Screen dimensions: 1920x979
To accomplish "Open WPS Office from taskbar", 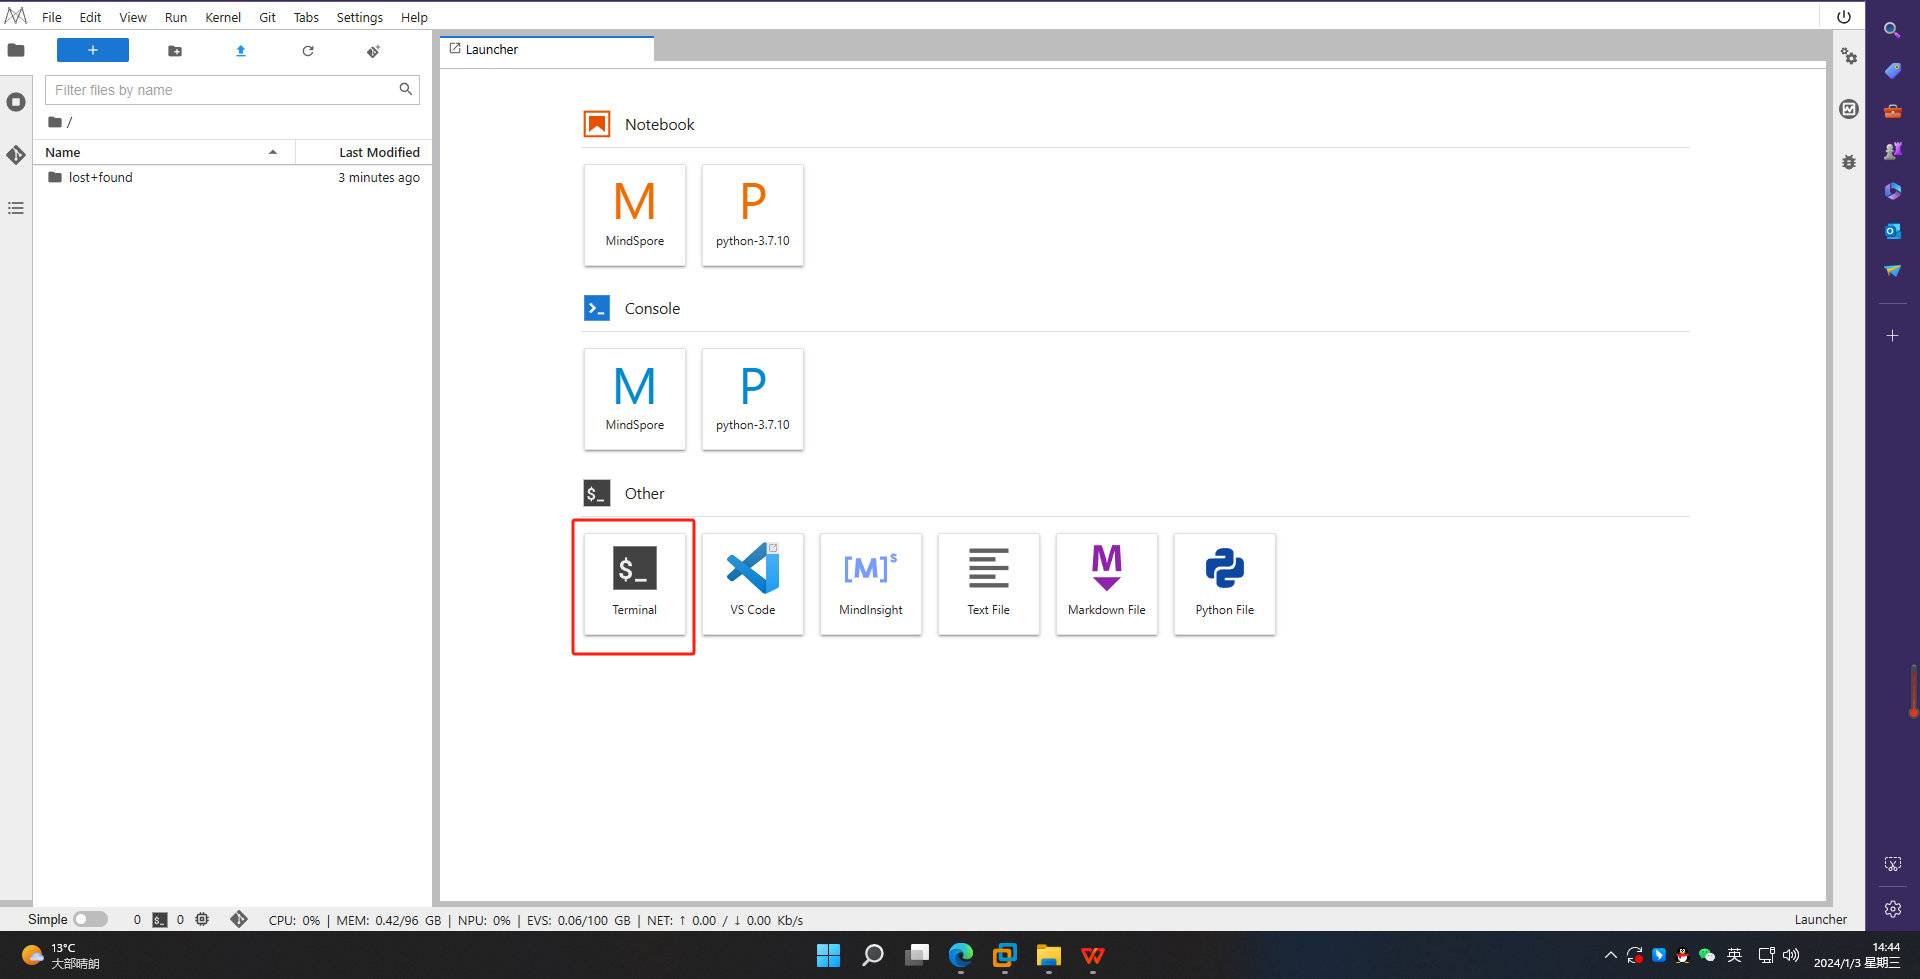I will tap(1093, 956).
